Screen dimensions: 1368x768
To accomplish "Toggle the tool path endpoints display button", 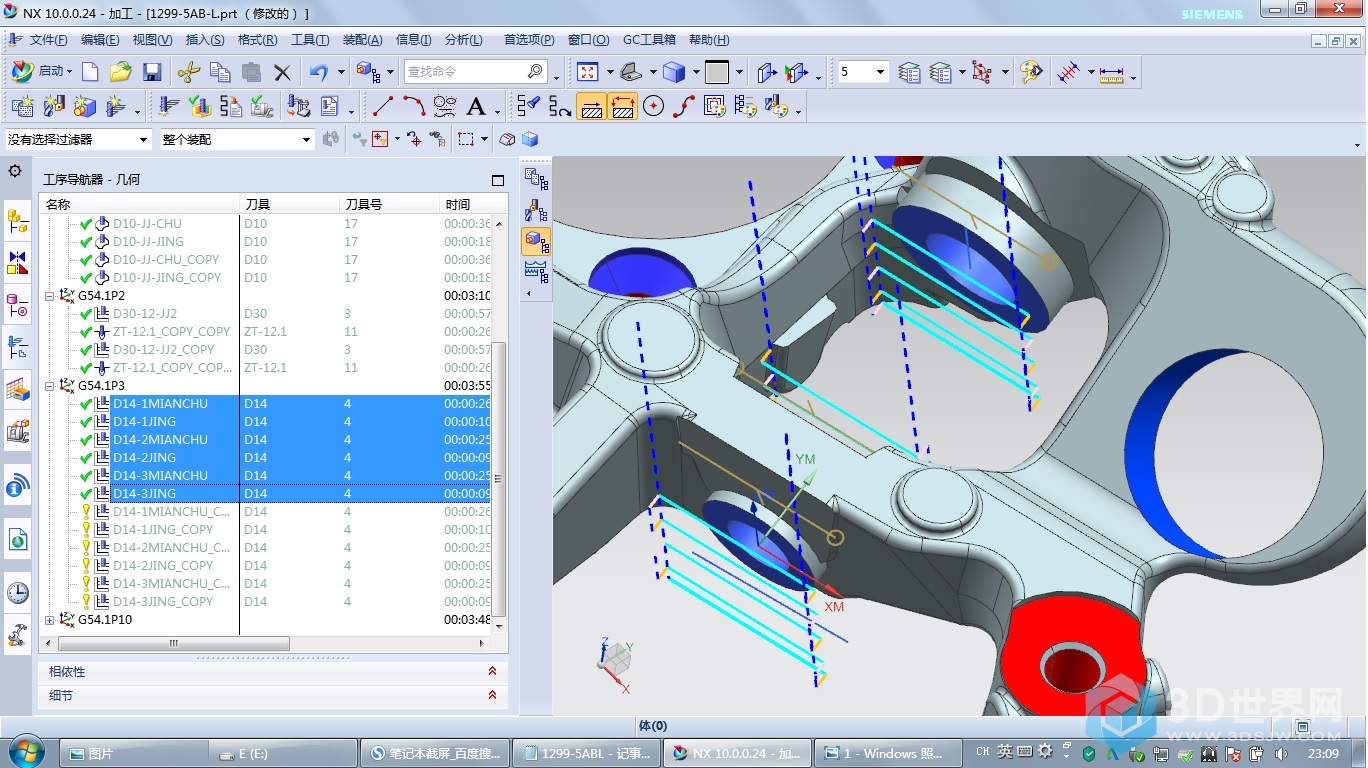I will click(x=622, y=106).
